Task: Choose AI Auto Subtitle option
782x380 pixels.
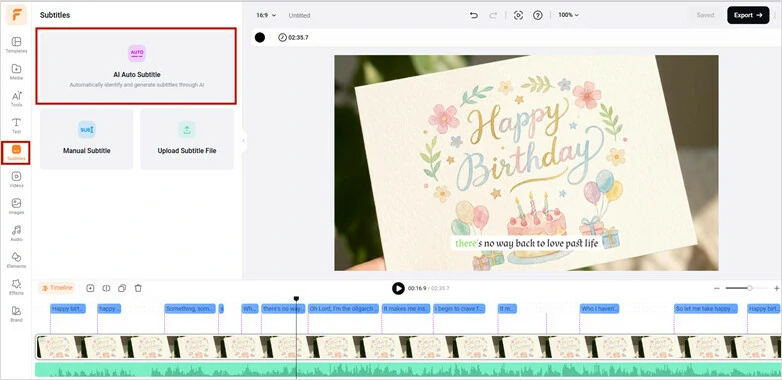Action: (x=136, y=66)
